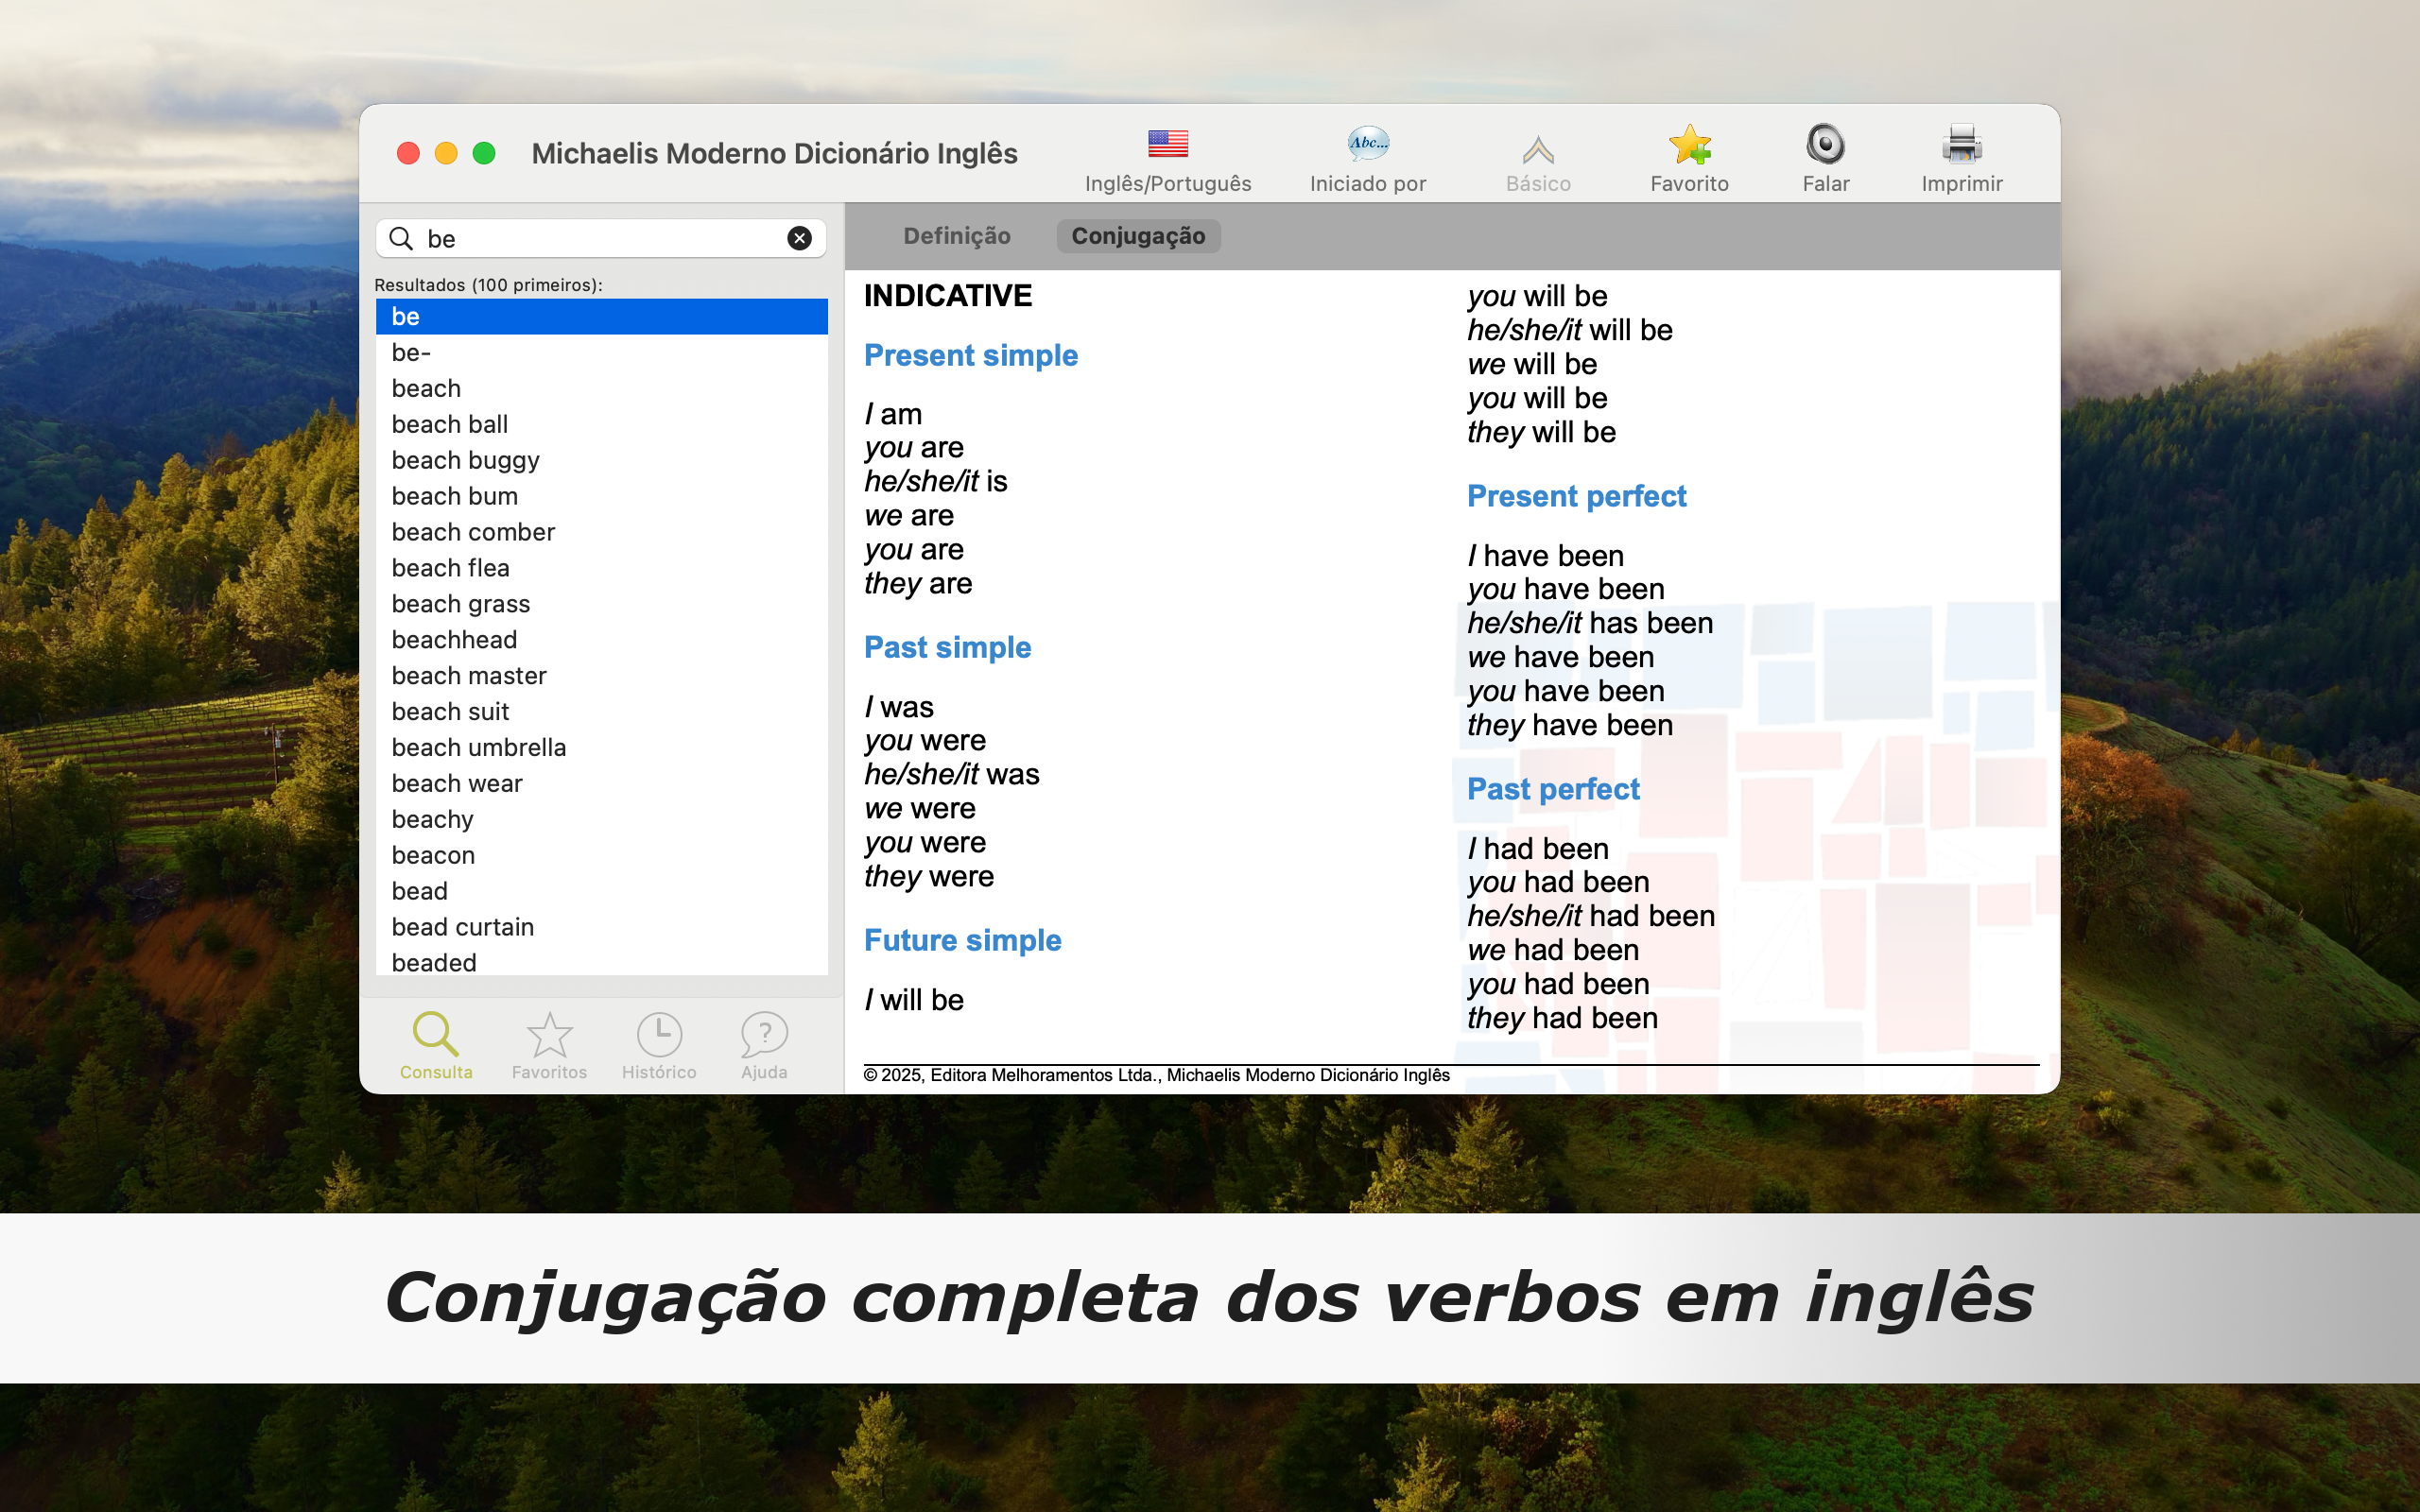Click the 'they had been' line
This screenshot has height=1512, width=2420.
click(1562, 1018)
